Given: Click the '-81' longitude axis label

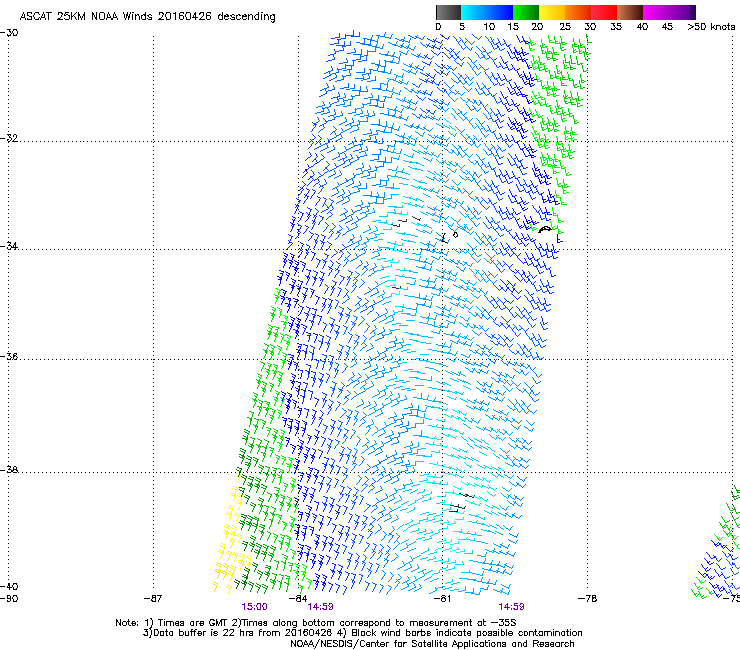Looking at the screenshot, I should (442, 599).
